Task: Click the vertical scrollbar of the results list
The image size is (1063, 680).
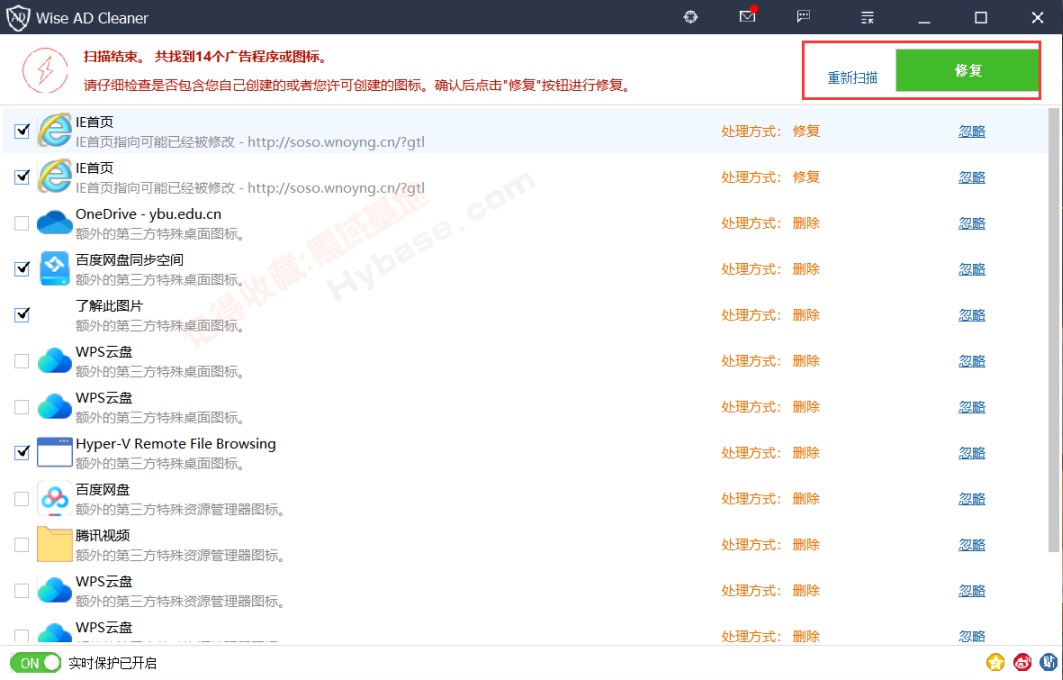Action: [1054, 330]
